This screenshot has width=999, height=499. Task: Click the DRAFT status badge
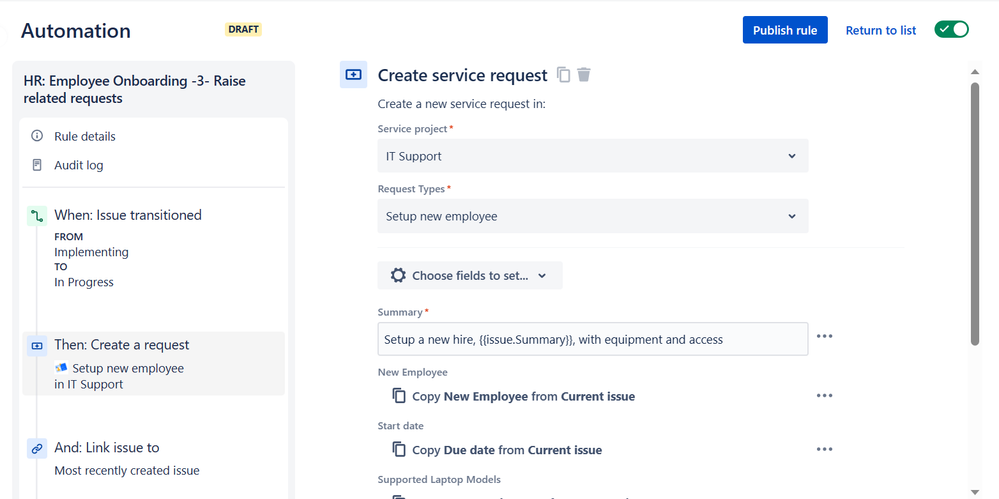pyautogui.click(x=243, y=29)
